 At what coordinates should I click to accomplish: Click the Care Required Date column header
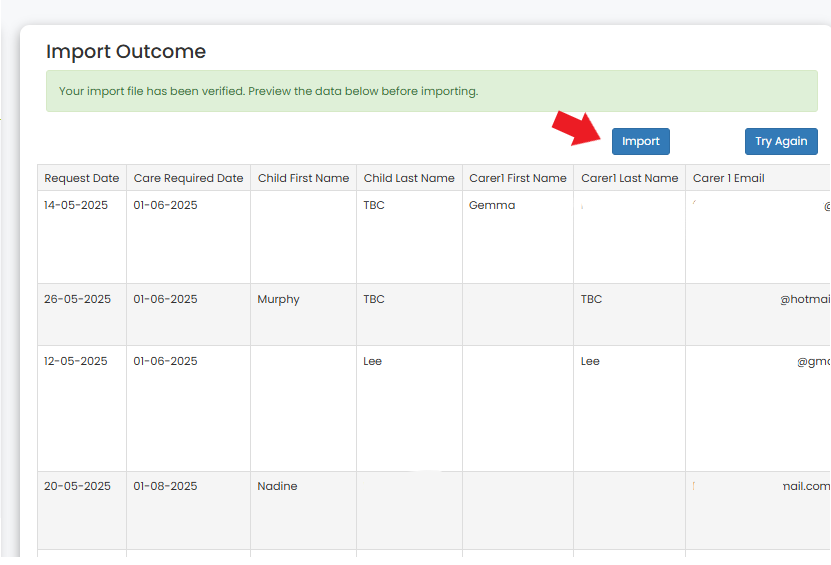coord(188,178)
